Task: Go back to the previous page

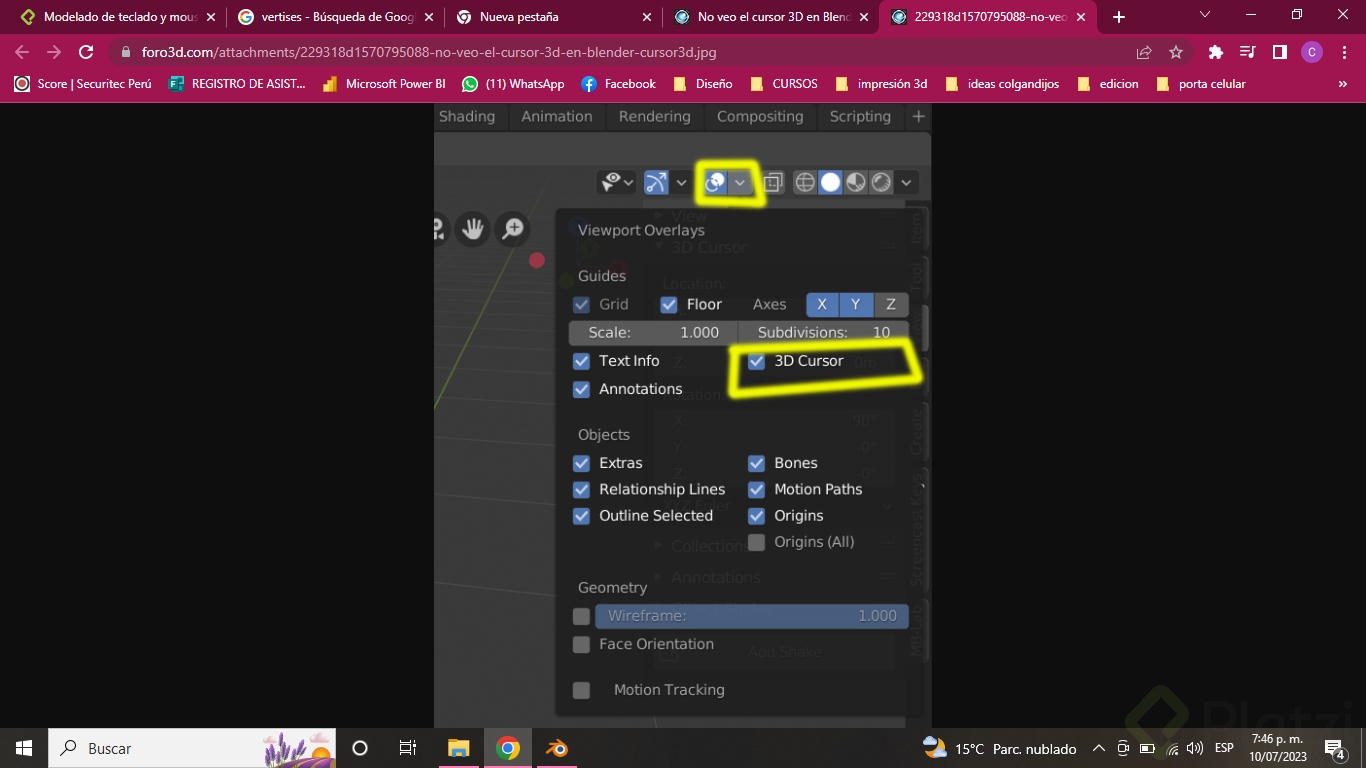Action: [x=22, y=52]
